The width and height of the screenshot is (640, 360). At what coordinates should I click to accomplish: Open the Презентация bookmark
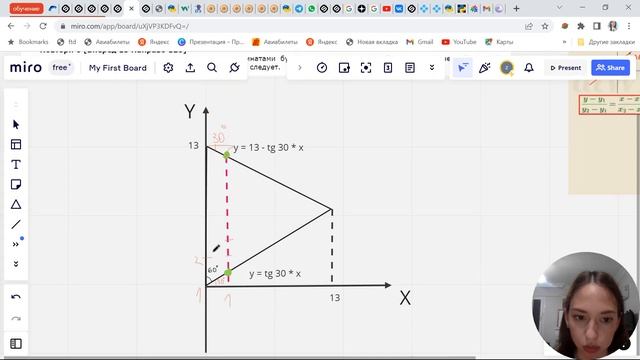[x=211, y=42]
